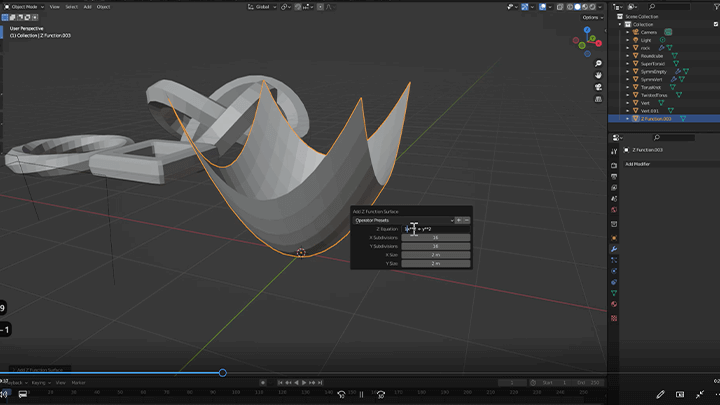This screenshot has width=720, height=405.
Task: Open the Add menu in the viewport header
Action: click(x=87, y=7)
